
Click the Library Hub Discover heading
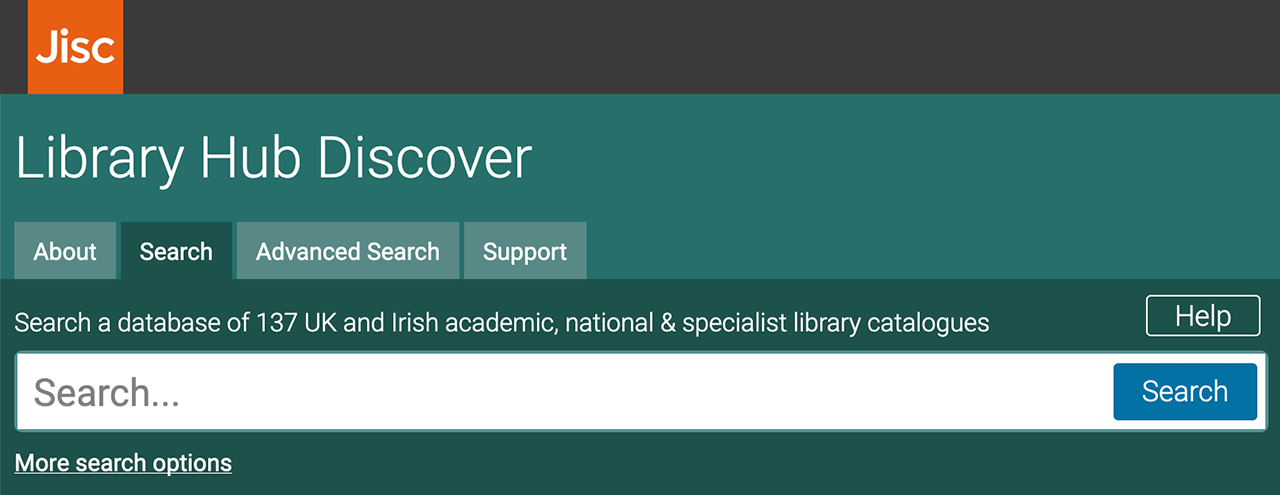coord(273,158)
